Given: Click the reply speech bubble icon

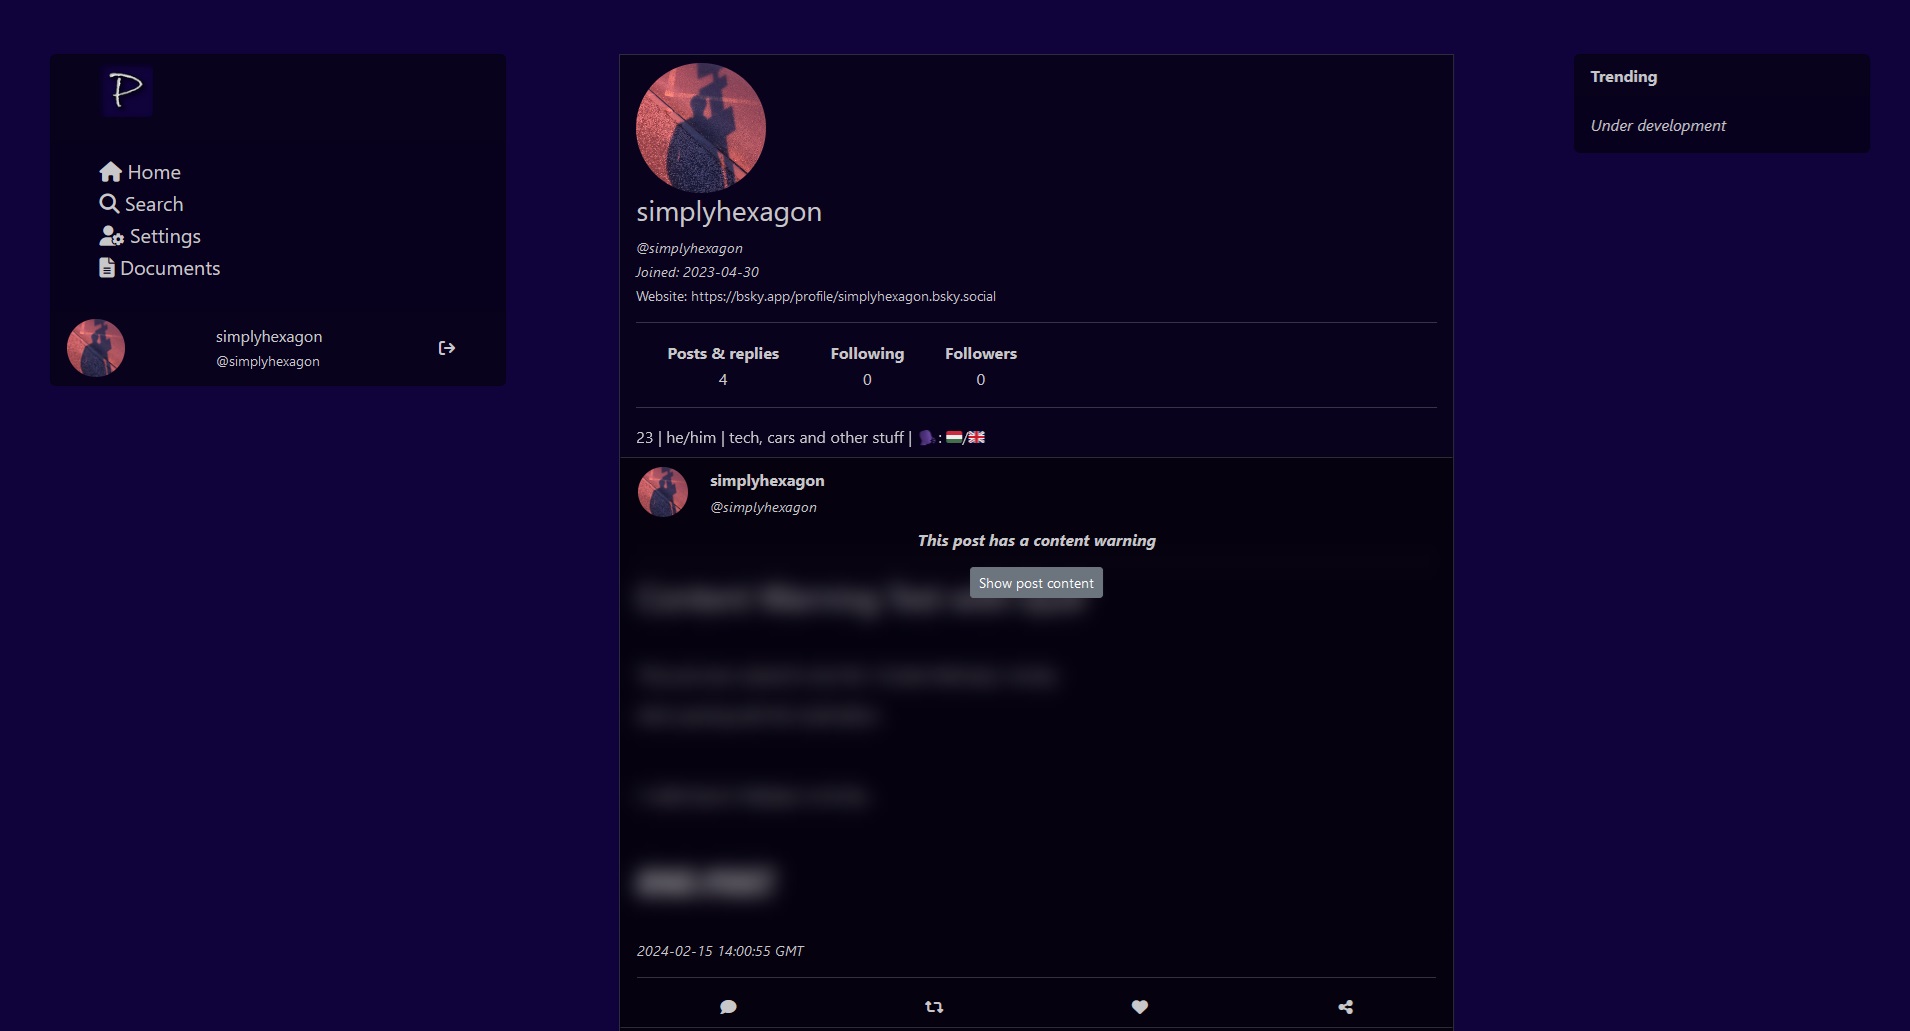Looking at the screenshot, I should click(x=728, y=1007).
